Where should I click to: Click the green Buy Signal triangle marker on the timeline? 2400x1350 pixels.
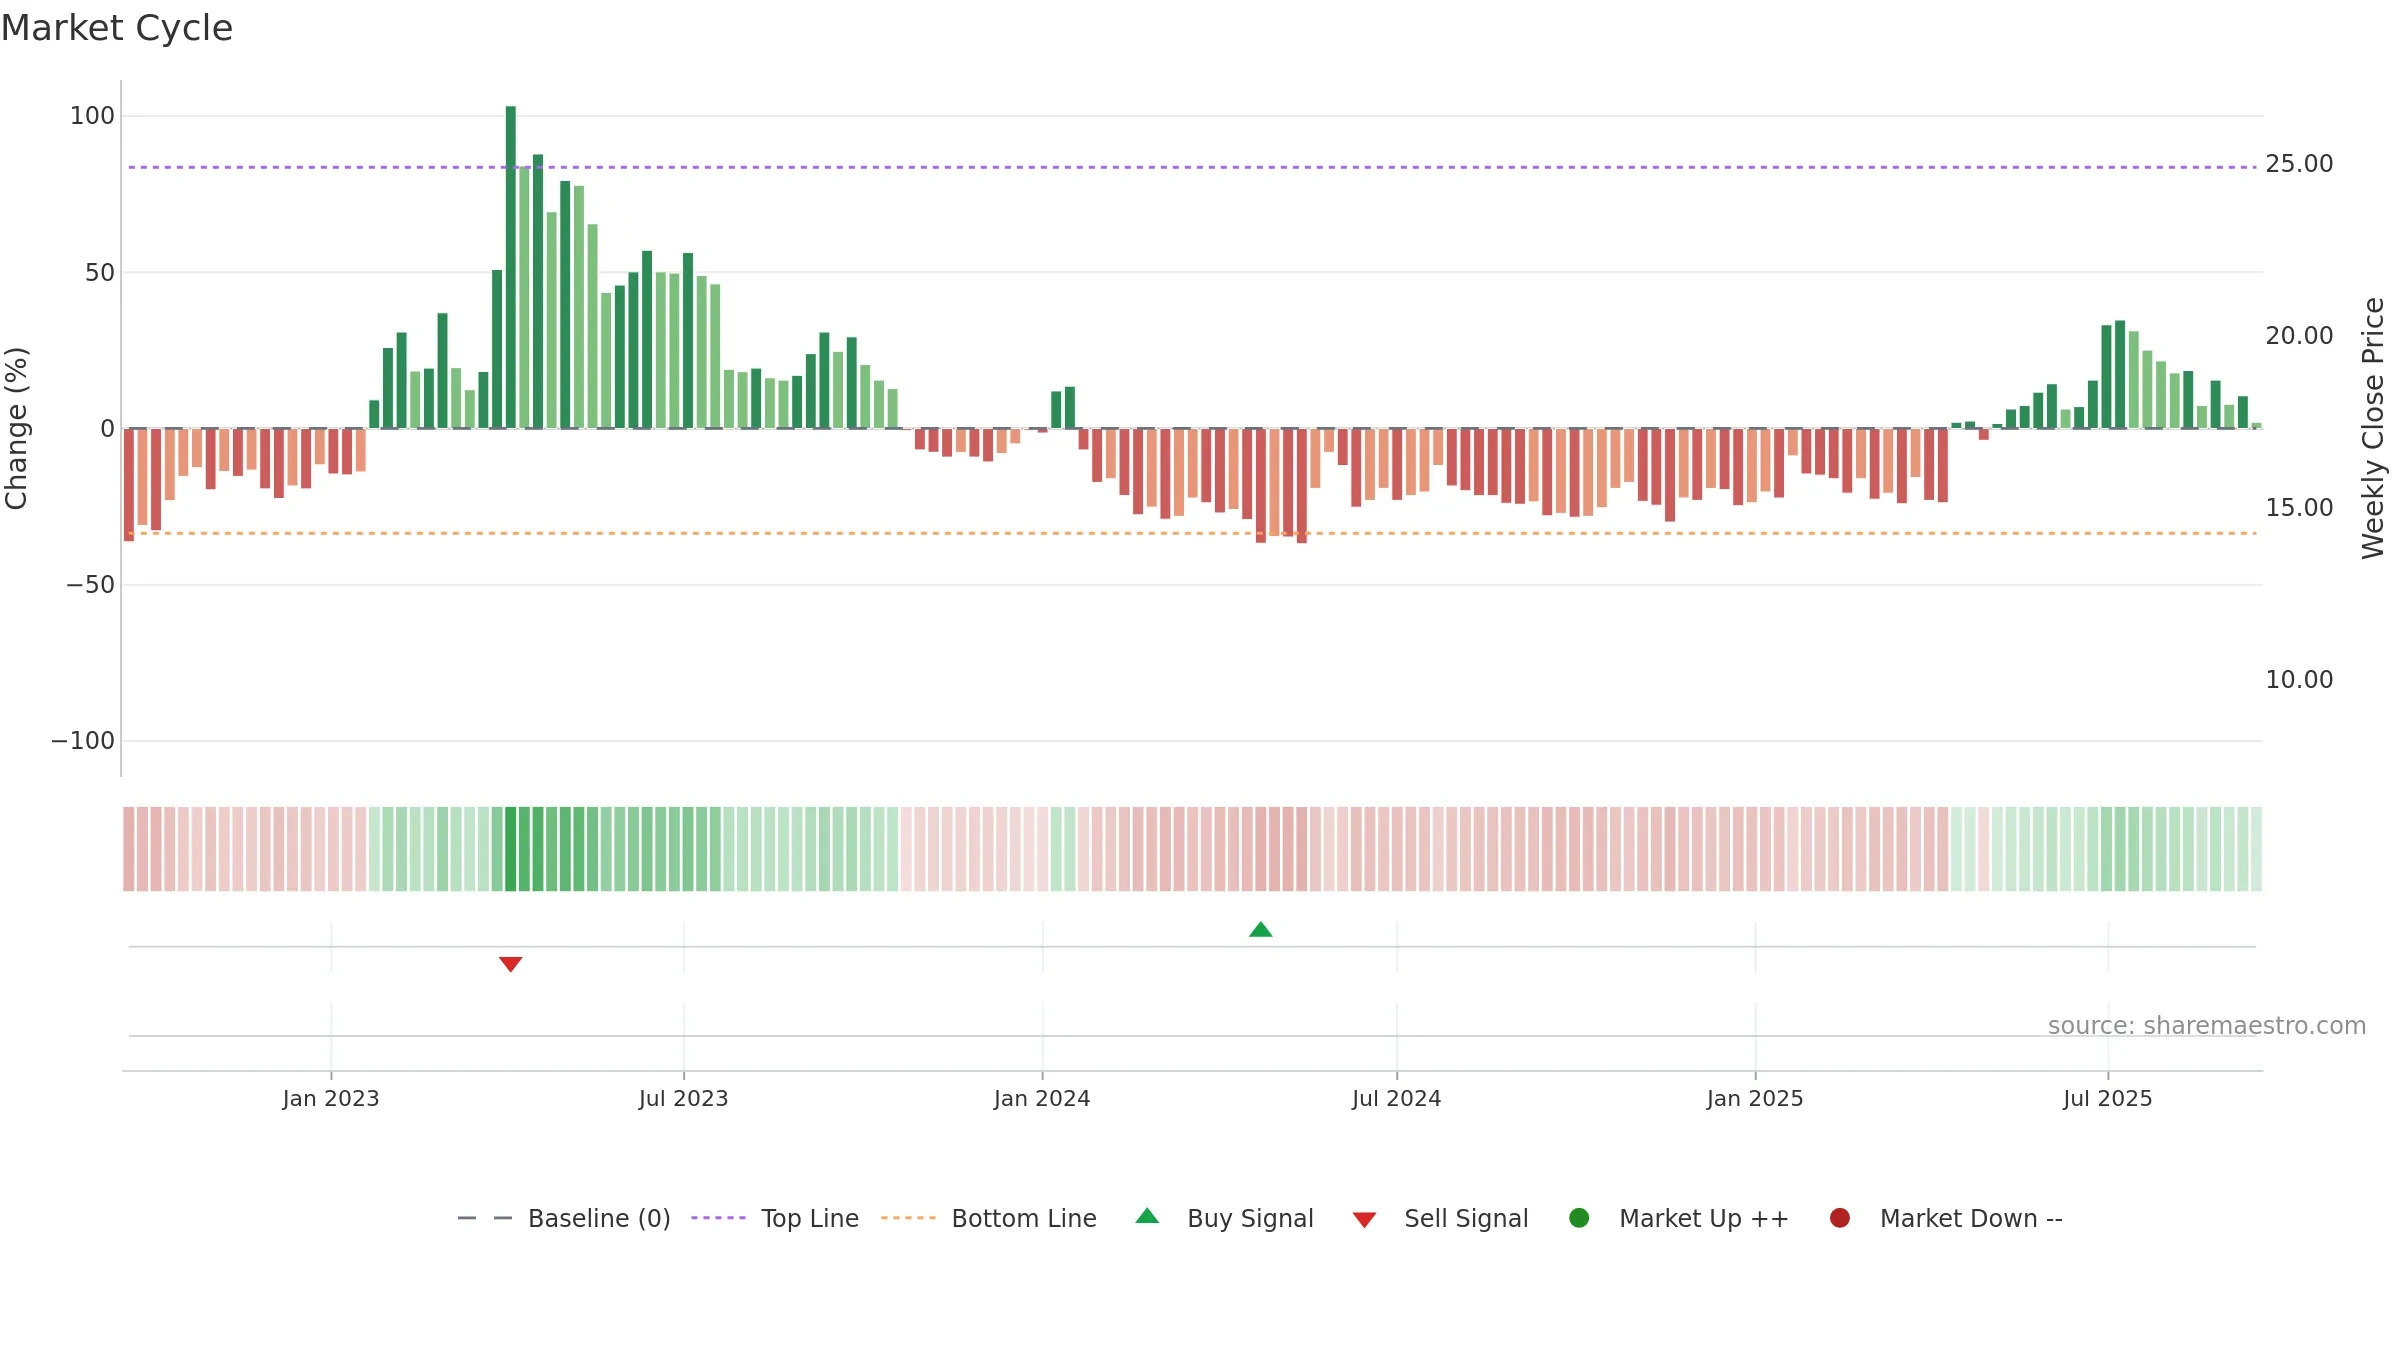click(x=1260, y=930)
